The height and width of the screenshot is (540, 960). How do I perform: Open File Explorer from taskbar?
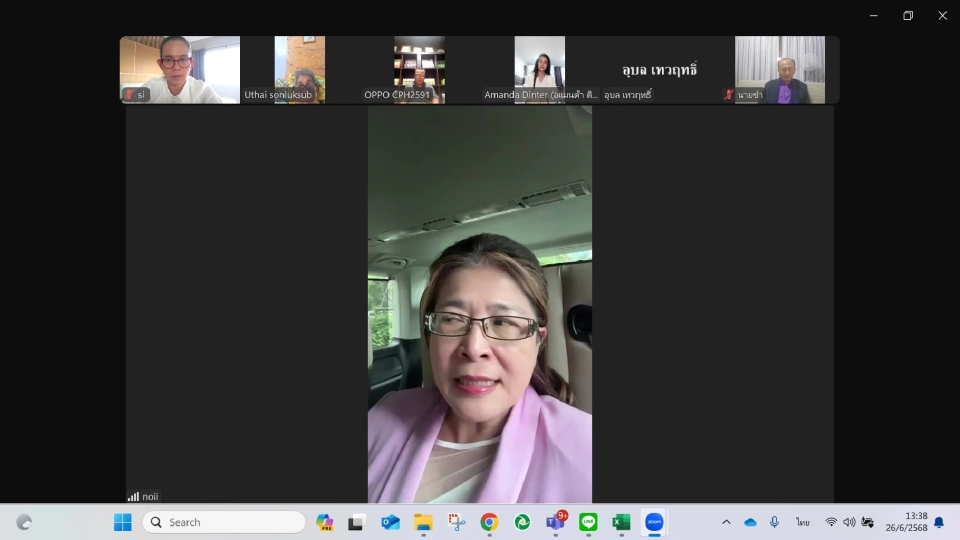pos(423,522)
